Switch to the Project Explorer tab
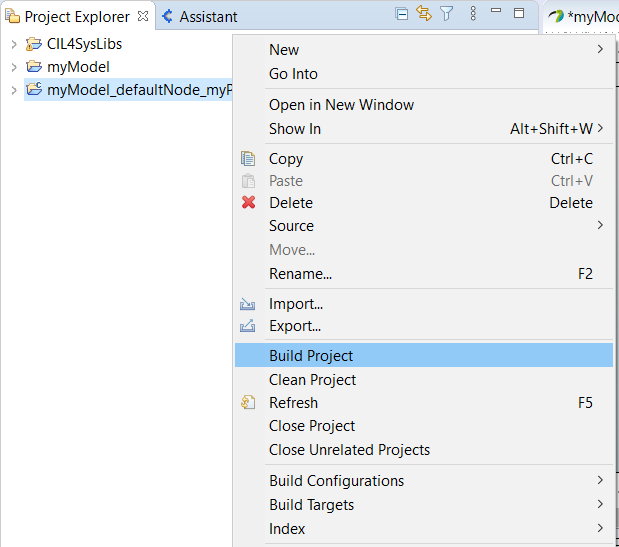619x547 pixels. [77, 17]
